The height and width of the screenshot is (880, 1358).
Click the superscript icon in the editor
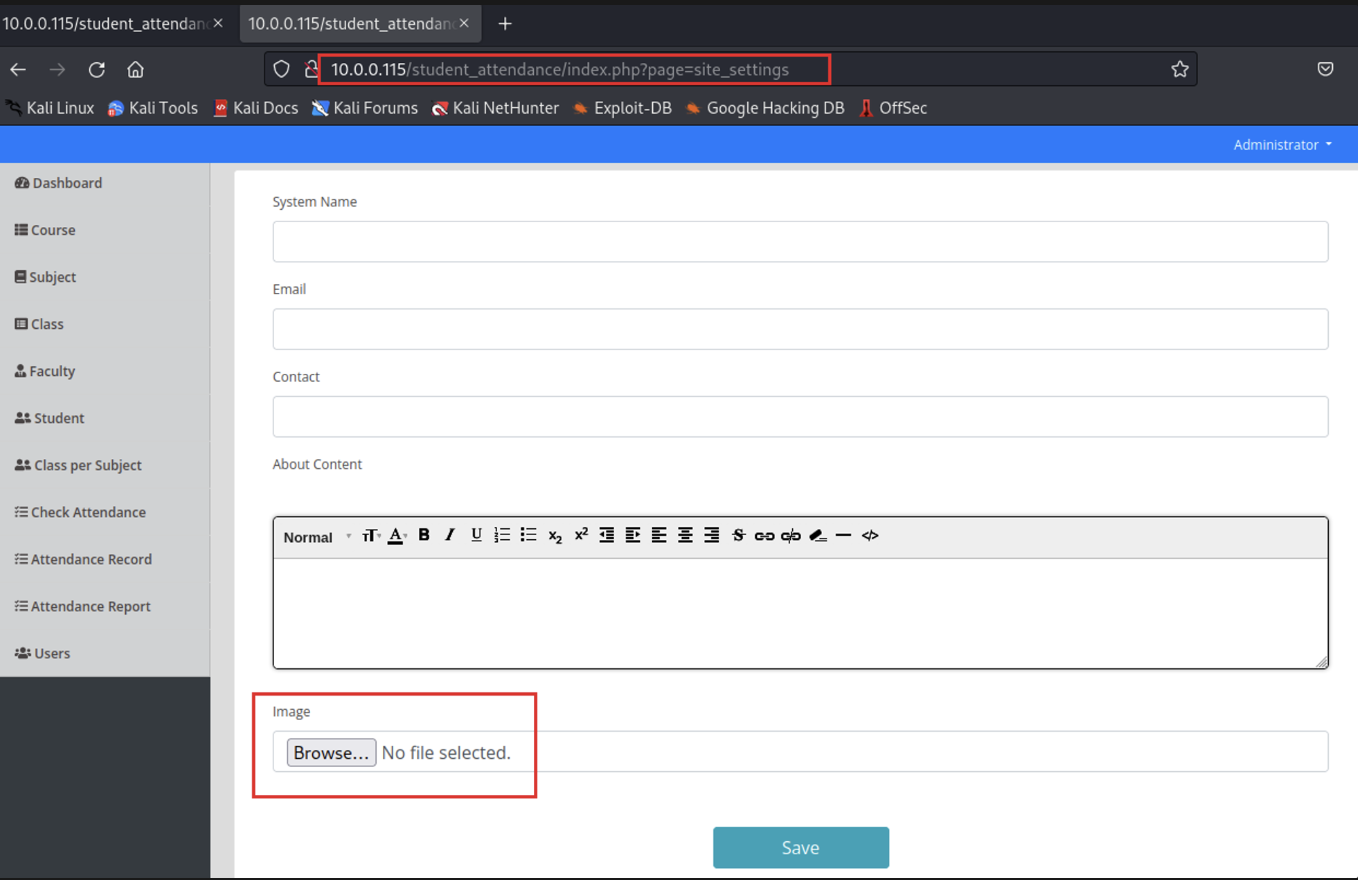581,535
